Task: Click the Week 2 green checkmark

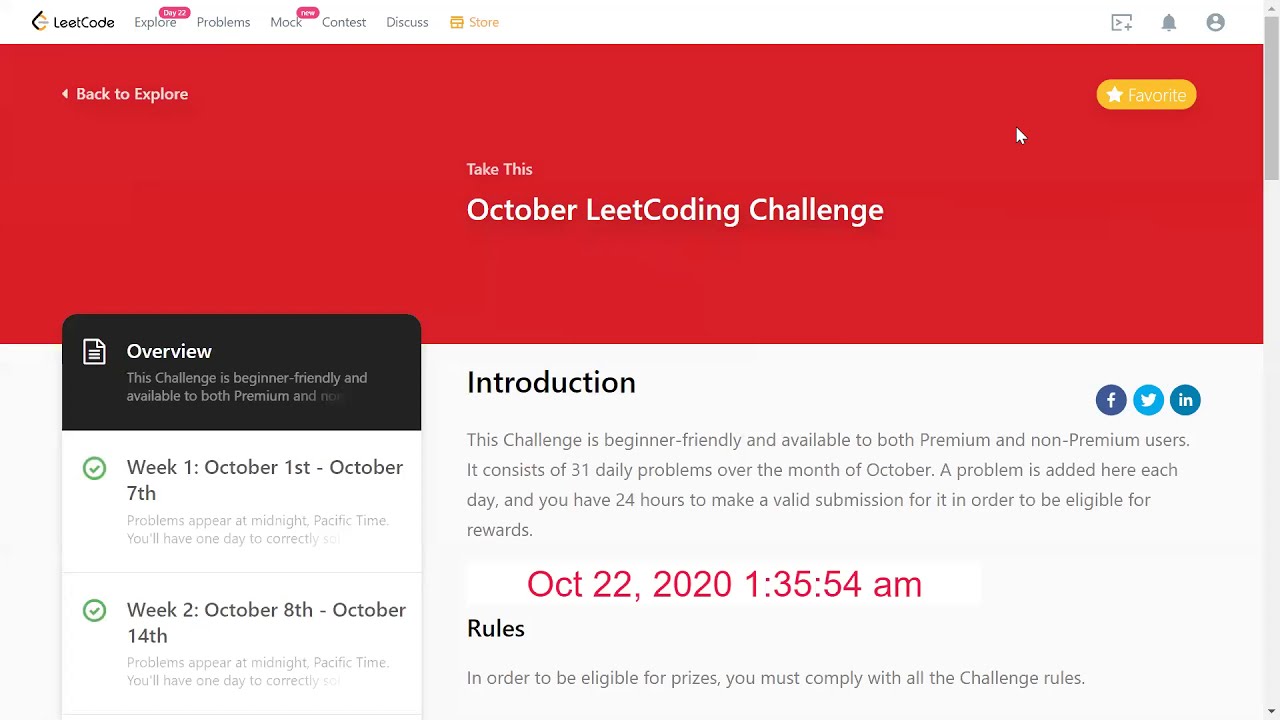Action: 94,610
